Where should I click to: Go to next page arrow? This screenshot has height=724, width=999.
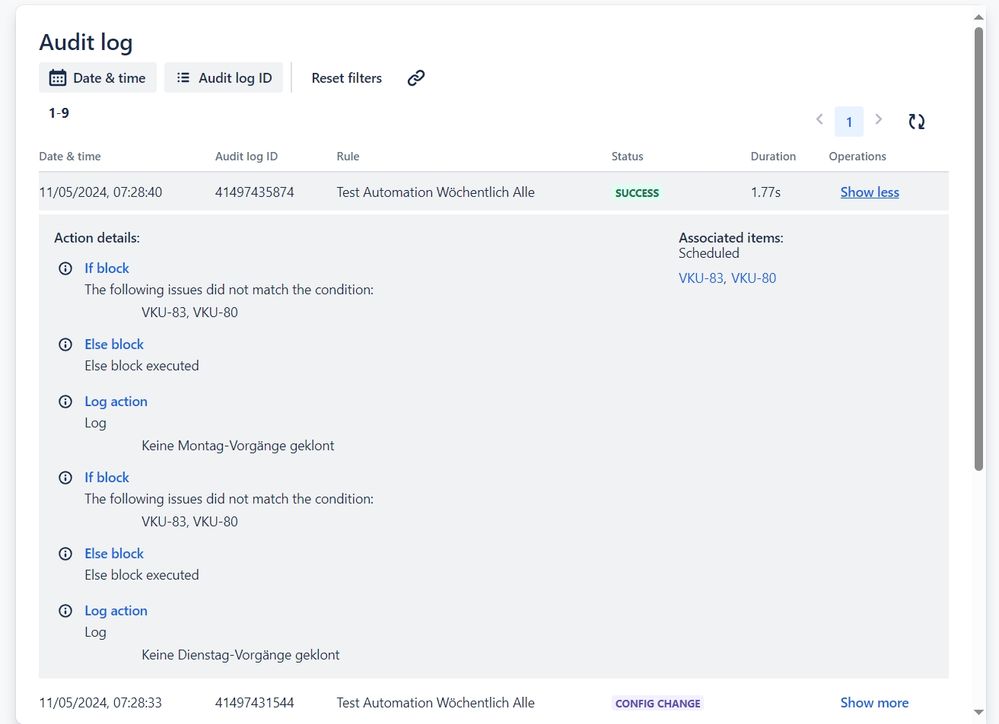click(879, 119)
